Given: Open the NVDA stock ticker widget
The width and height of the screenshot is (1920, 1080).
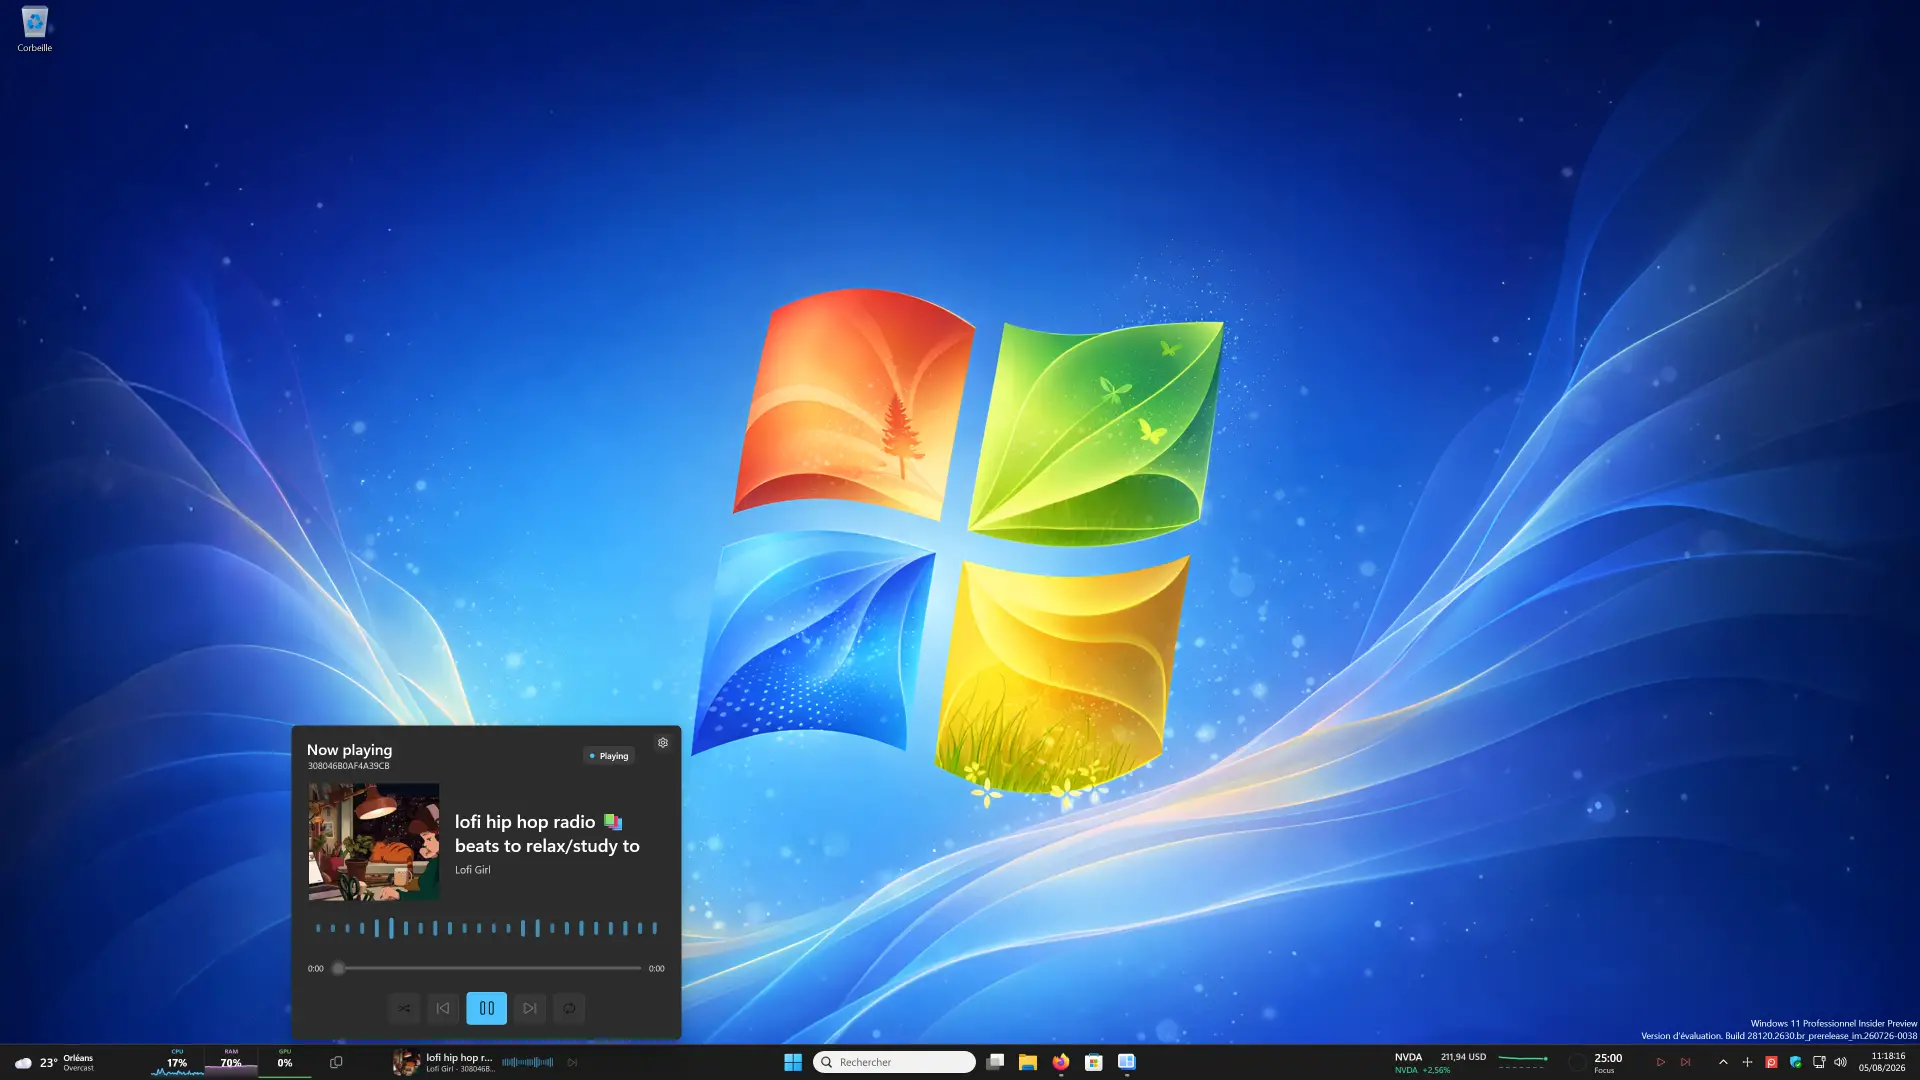Looking at the screenshot, I should pos(1470,1062).
